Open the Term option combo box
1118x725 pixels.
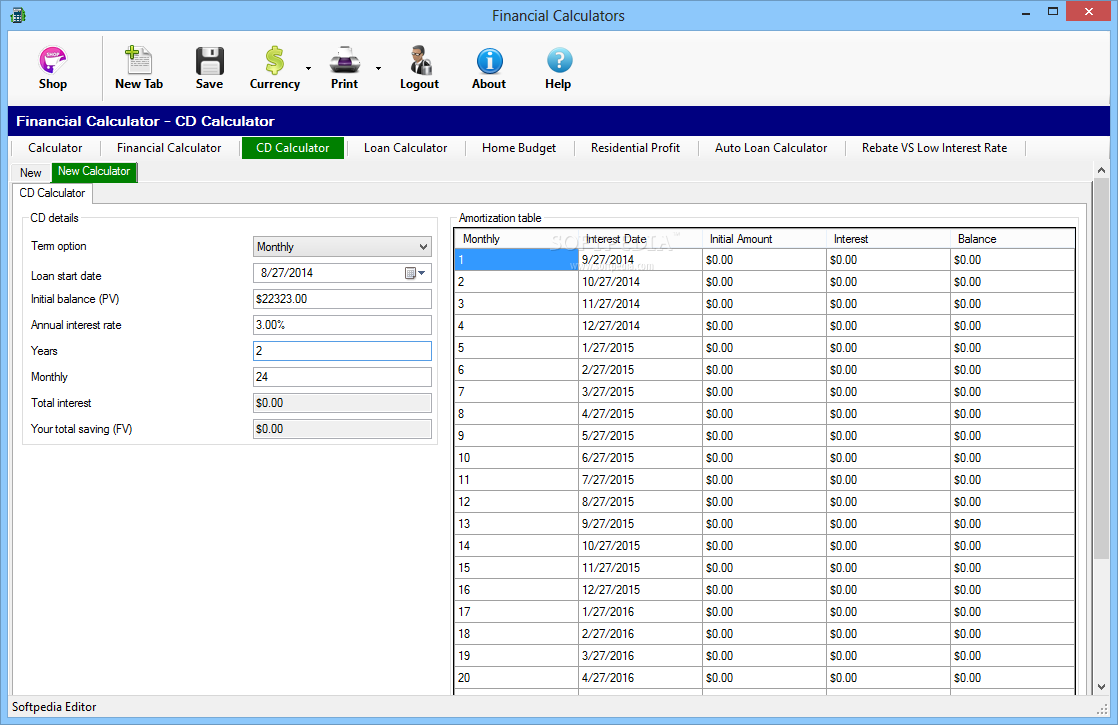click(342, 247)
